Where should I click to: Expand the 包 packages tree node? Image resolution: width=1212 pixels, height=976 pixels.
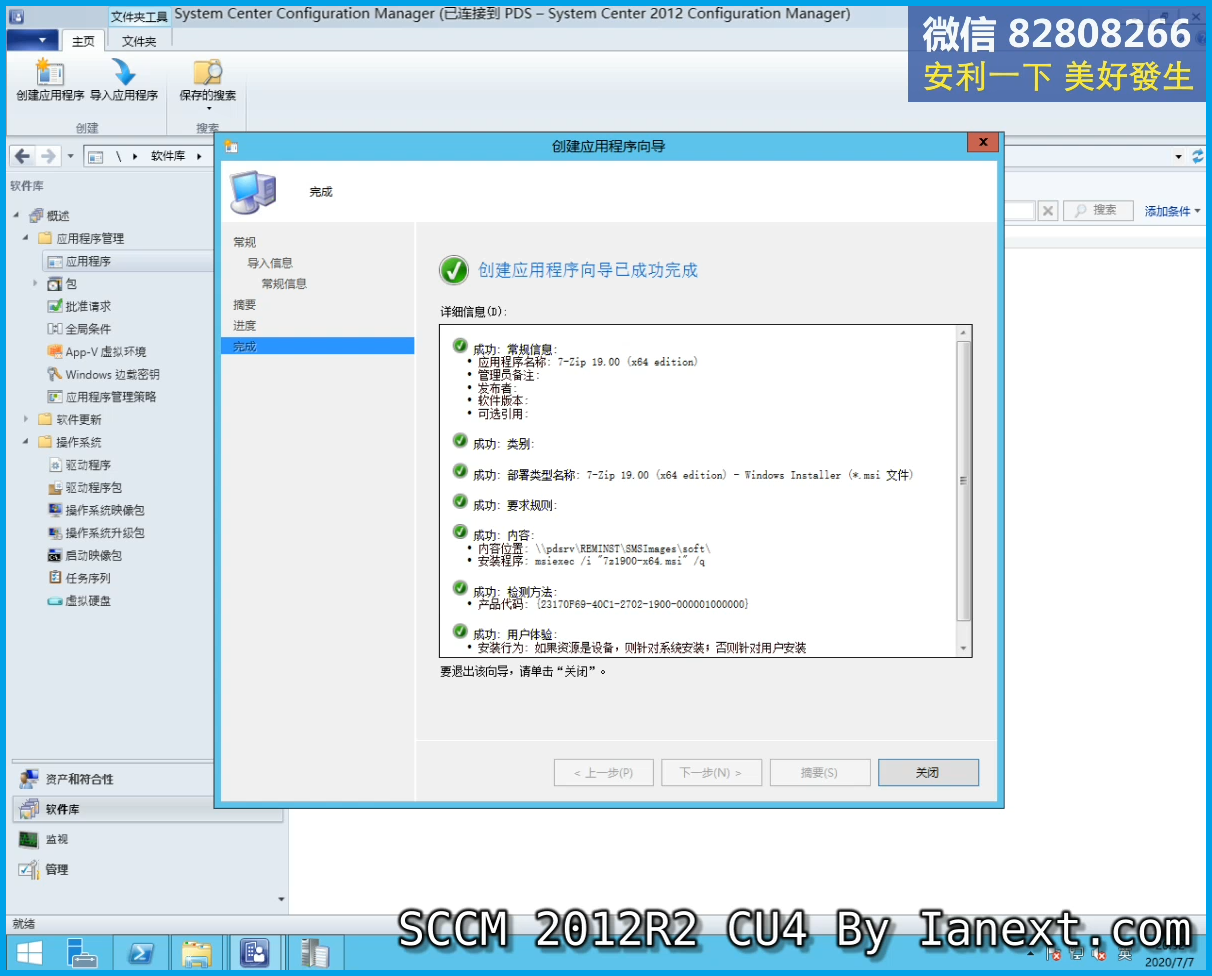tap(36, 284)
